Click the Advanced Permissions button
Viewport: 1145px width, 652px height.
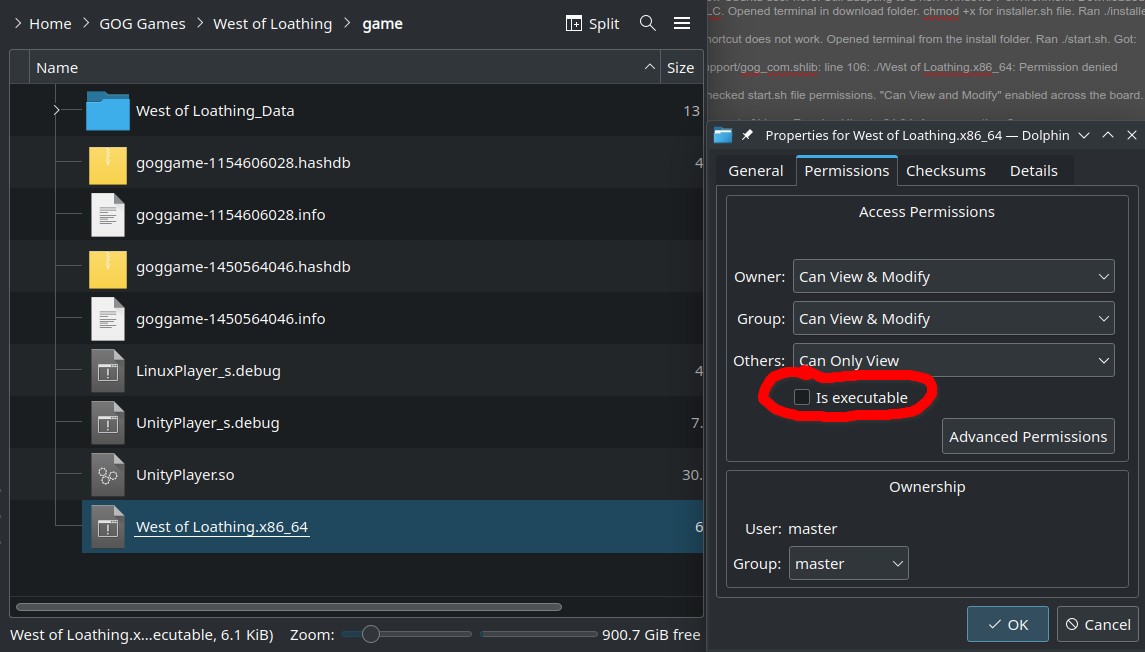1028,437
